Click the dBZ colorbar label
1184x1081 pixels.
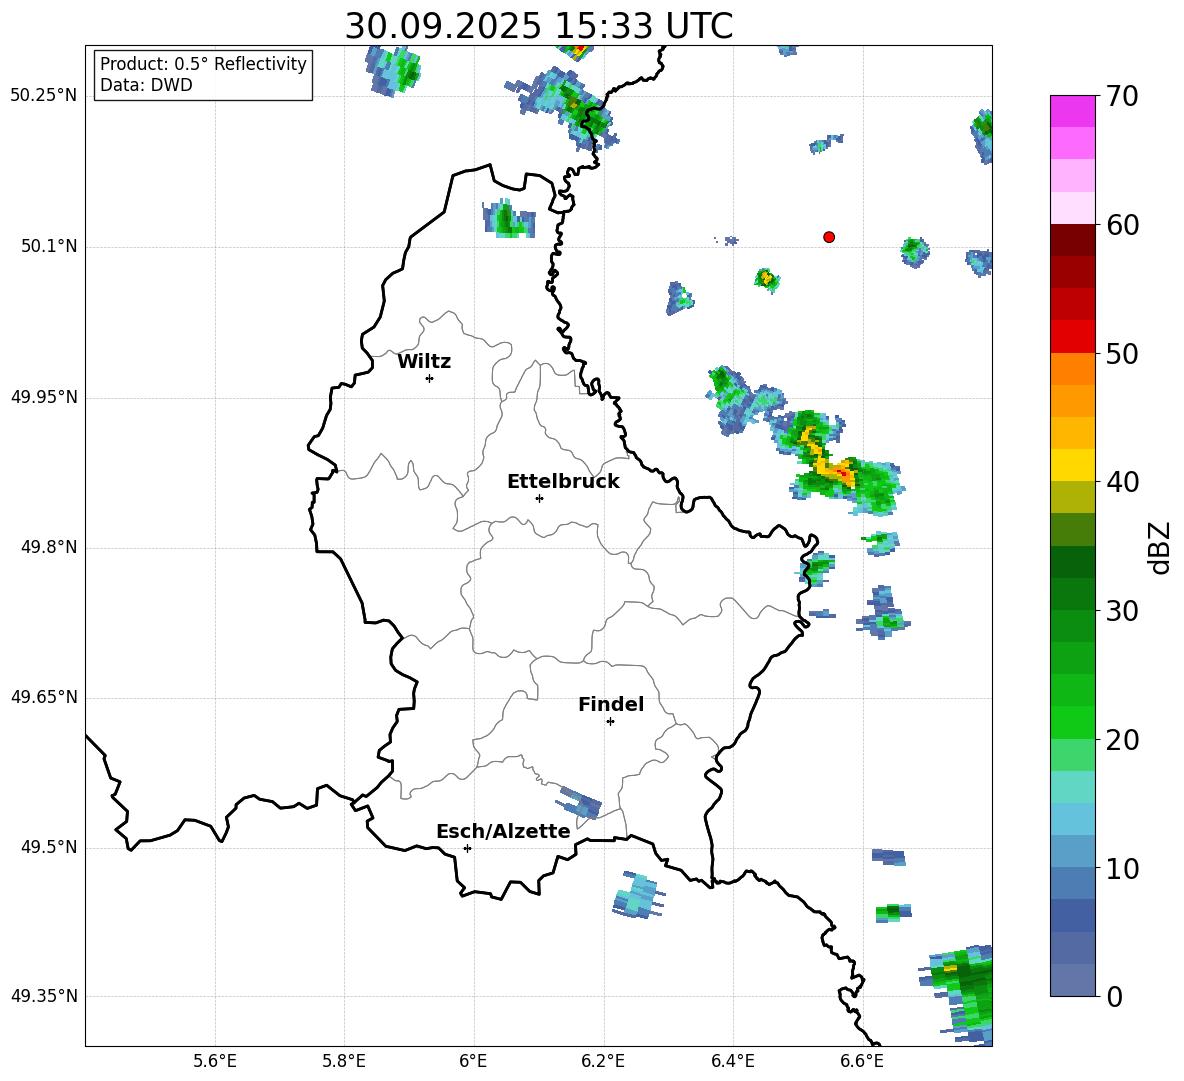[1161, 547]
